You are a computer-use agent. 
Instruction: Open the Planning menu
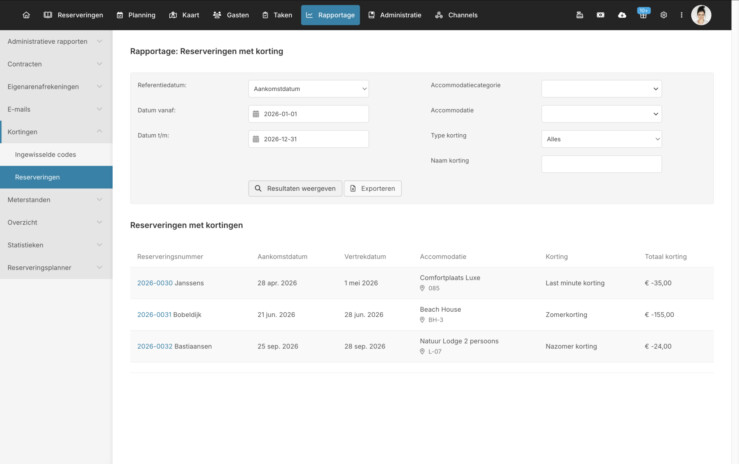[136, 15]
